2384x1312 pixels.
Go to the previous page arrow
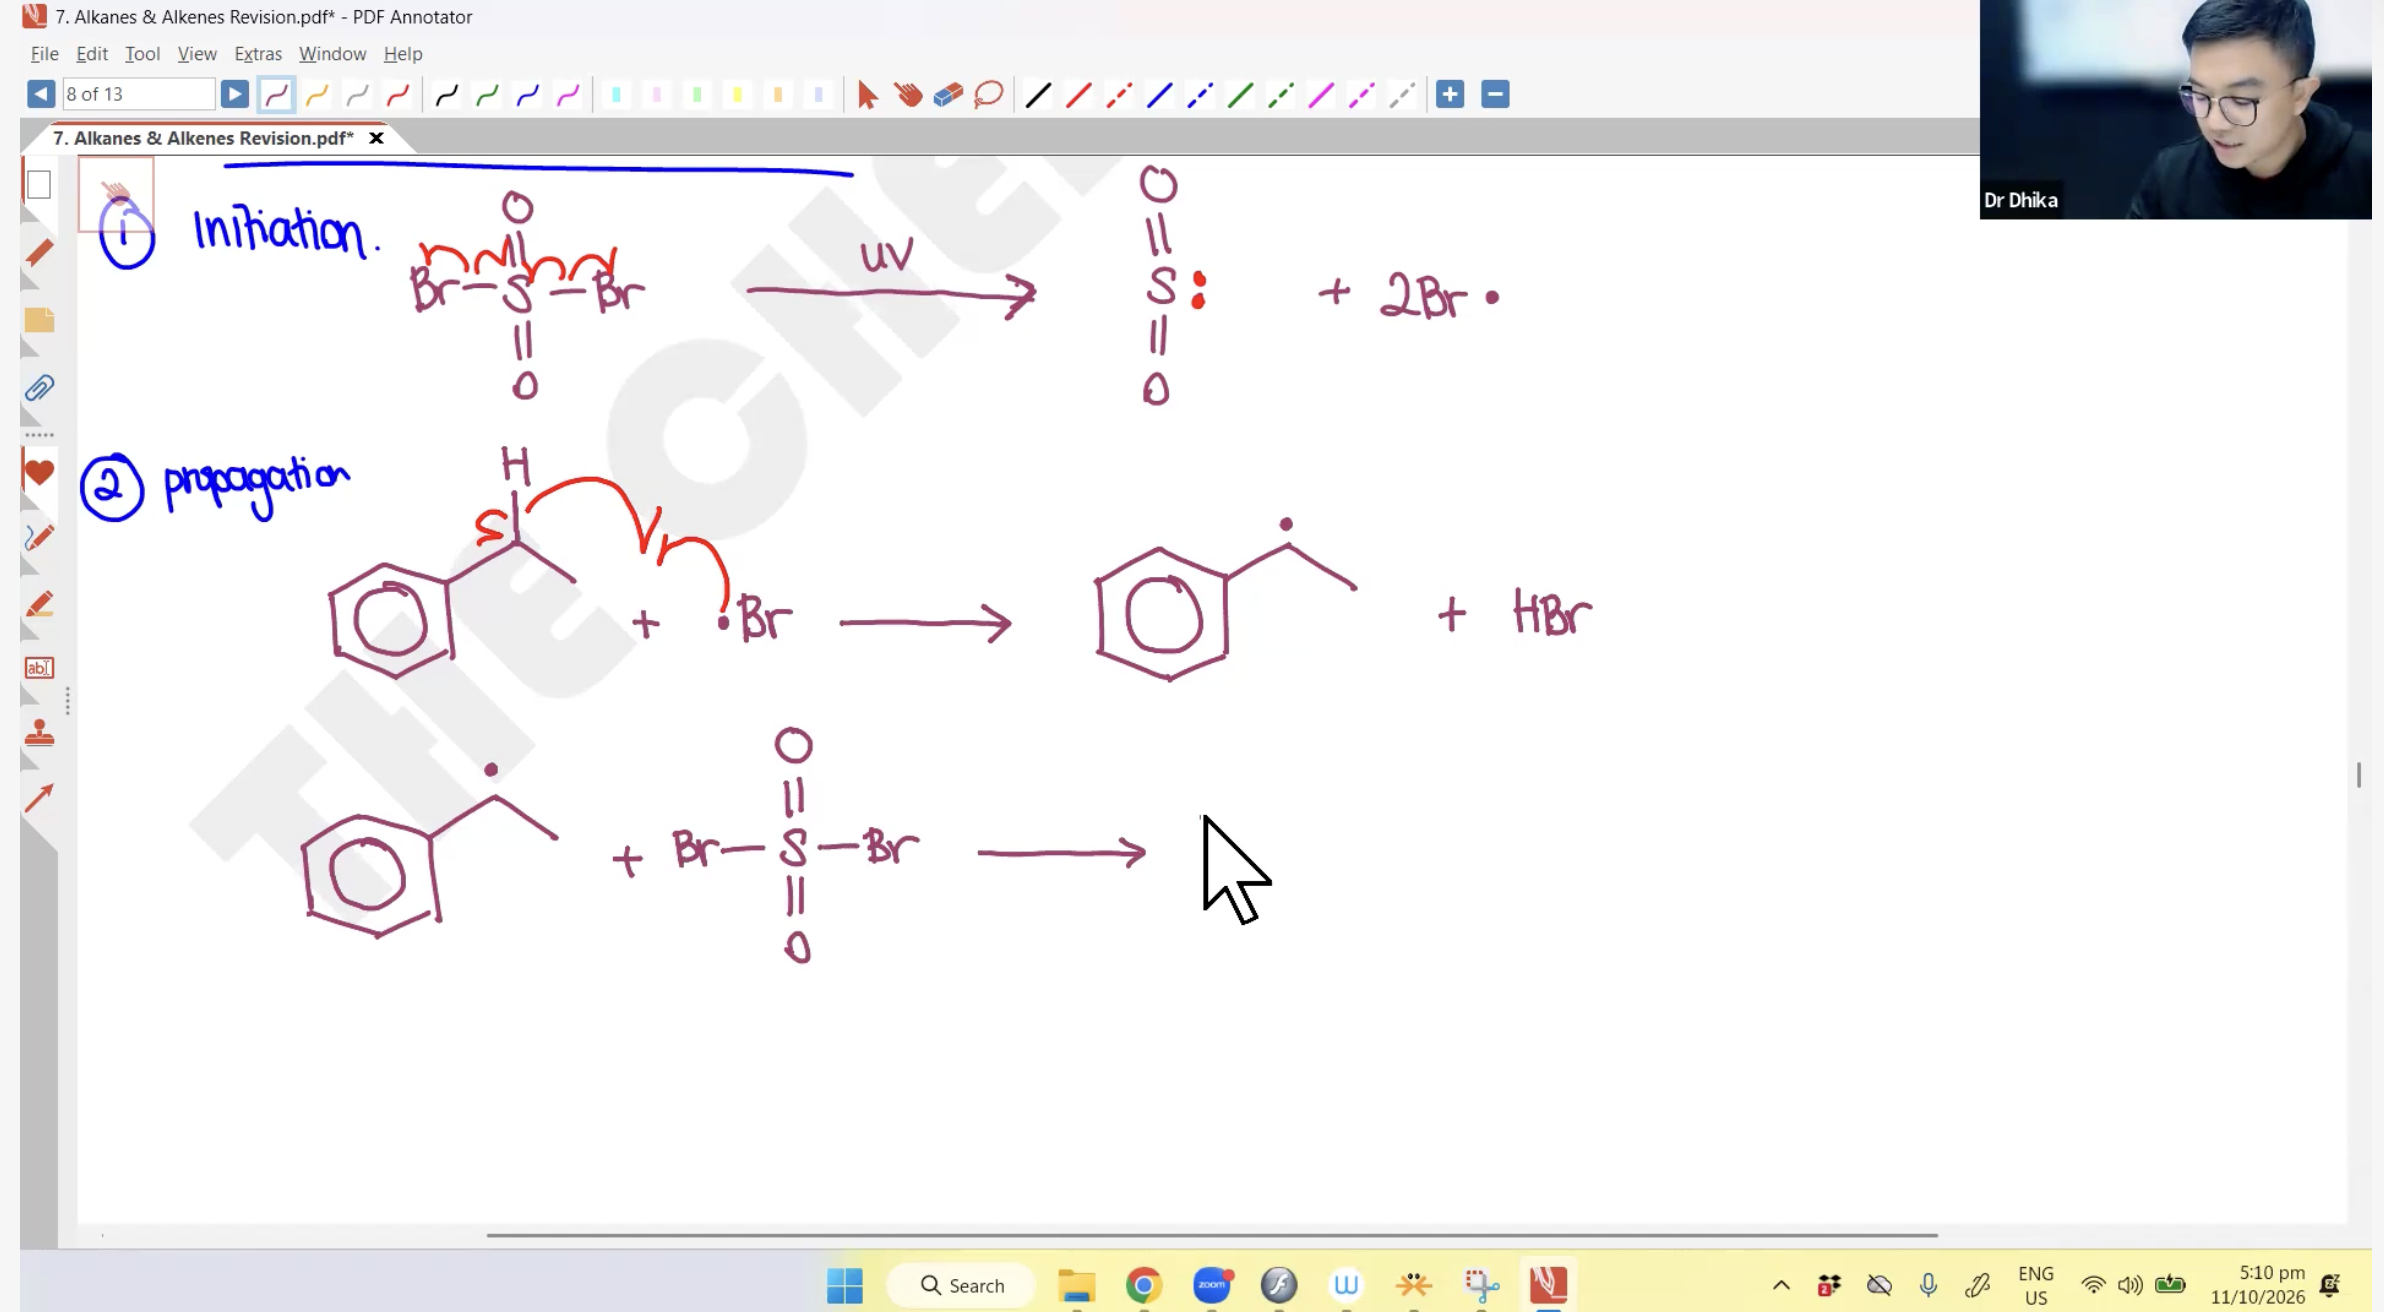click(41, 94)
